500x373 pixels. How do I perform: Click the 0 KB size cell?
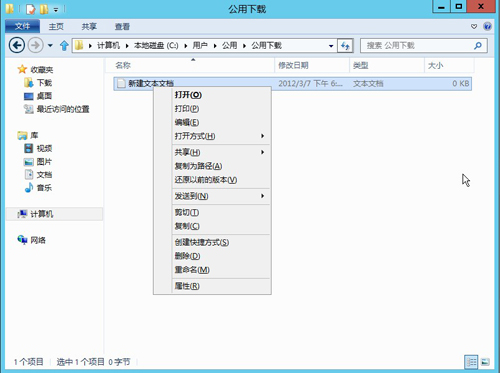461,84
